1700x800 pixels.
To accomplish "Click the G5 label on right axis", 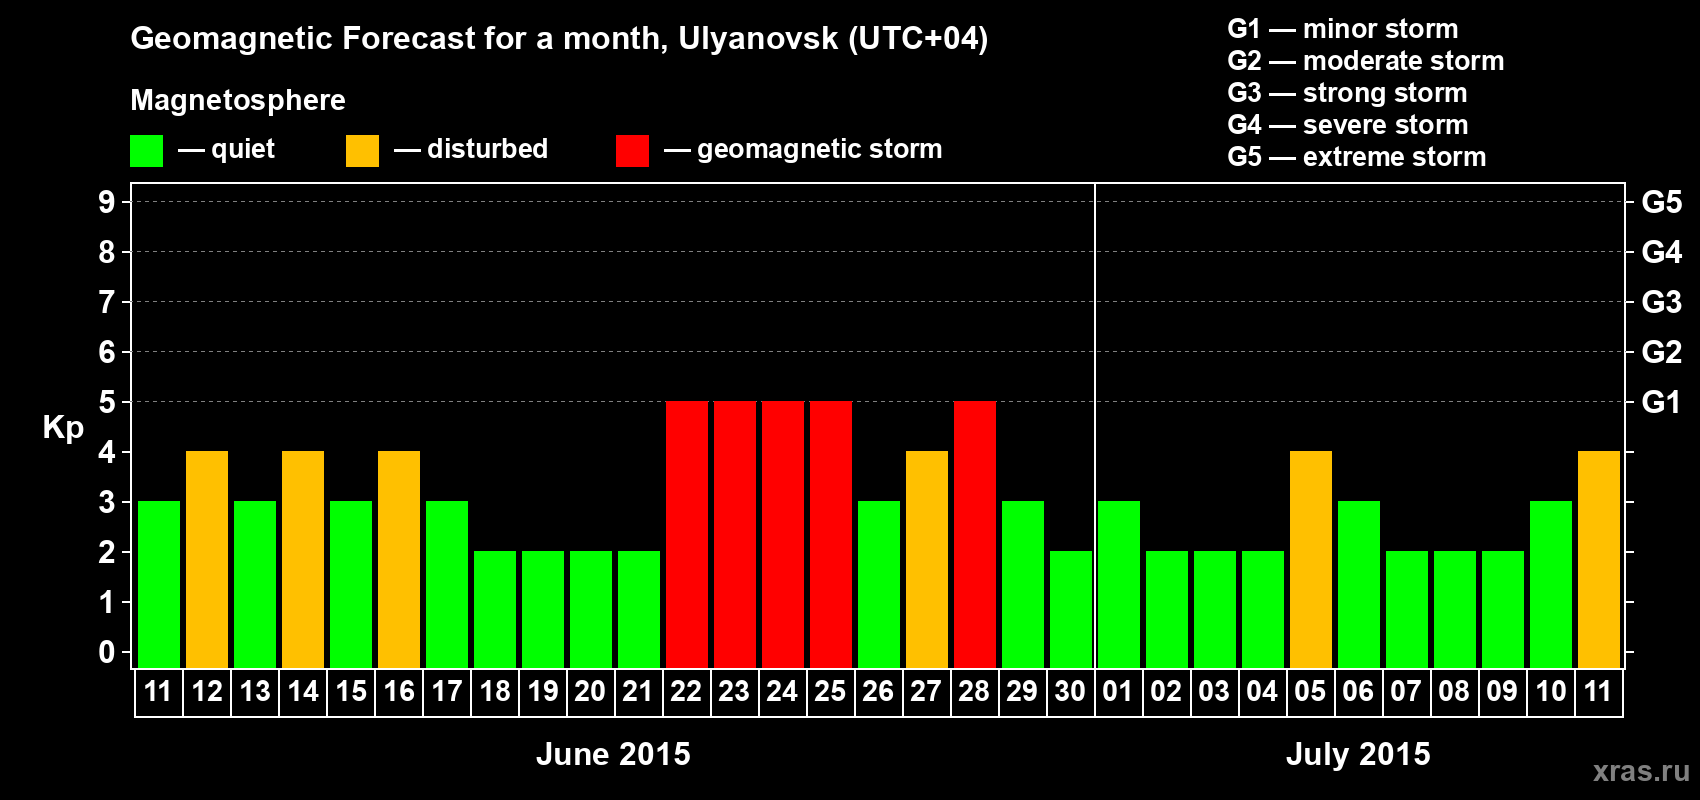I will coord(1661,202).
